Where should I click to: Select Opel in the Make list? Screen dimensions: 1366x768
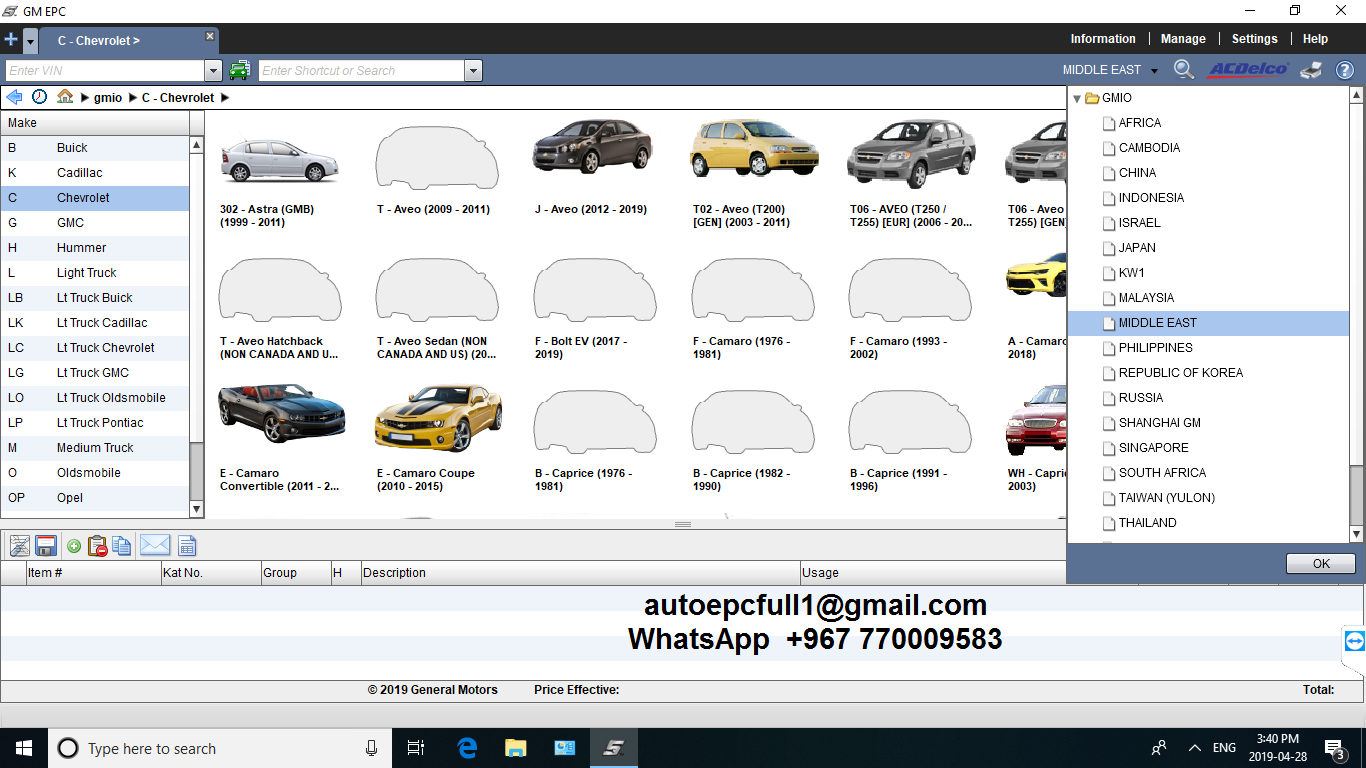pyautogui.click(x=94, y=498)
